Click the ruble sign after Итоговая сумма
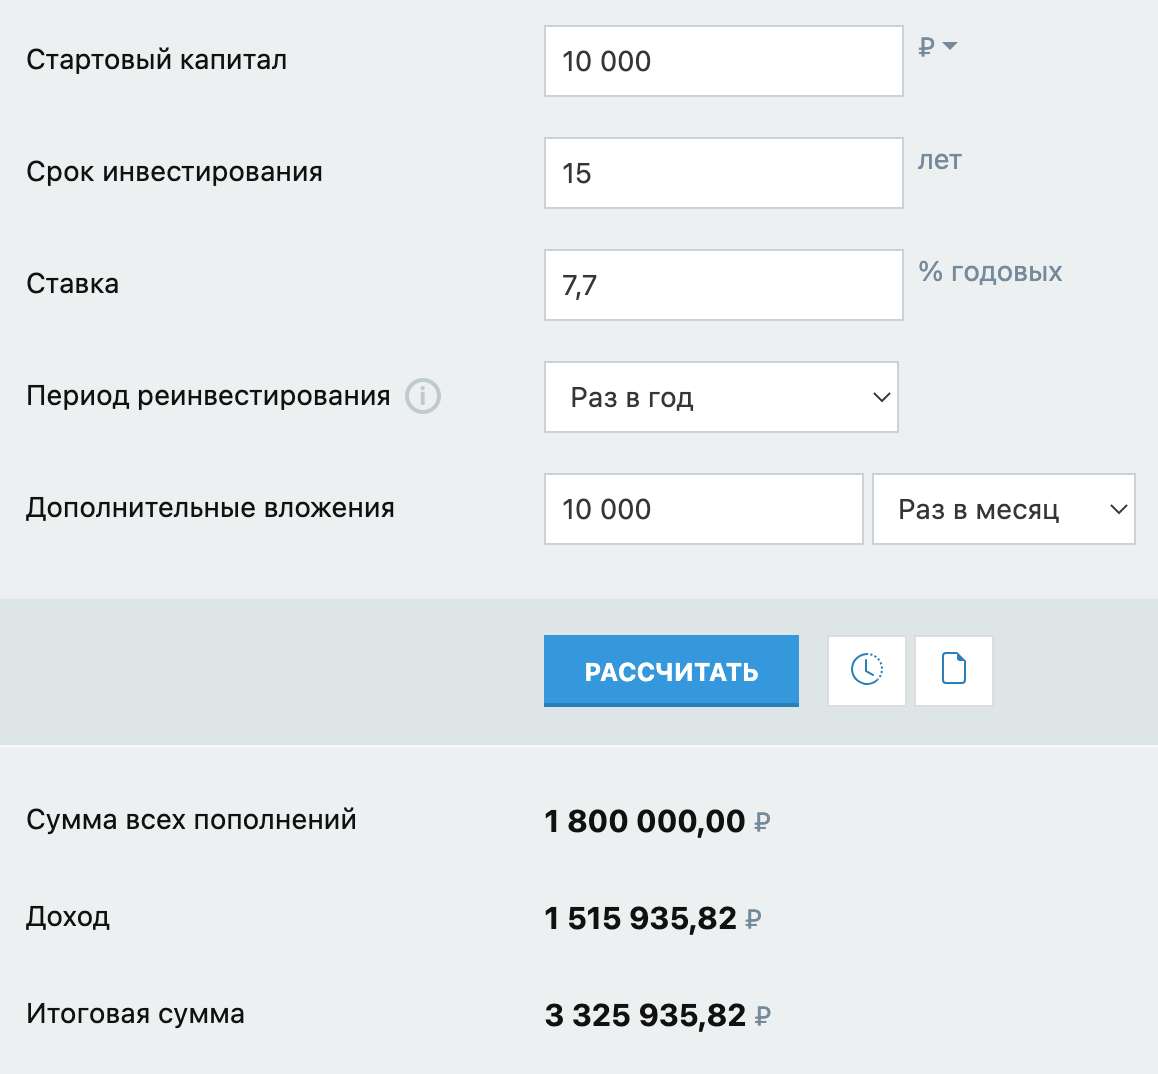Image resolution: width=1158 pixels, height=1074 pixels. 763,1014
